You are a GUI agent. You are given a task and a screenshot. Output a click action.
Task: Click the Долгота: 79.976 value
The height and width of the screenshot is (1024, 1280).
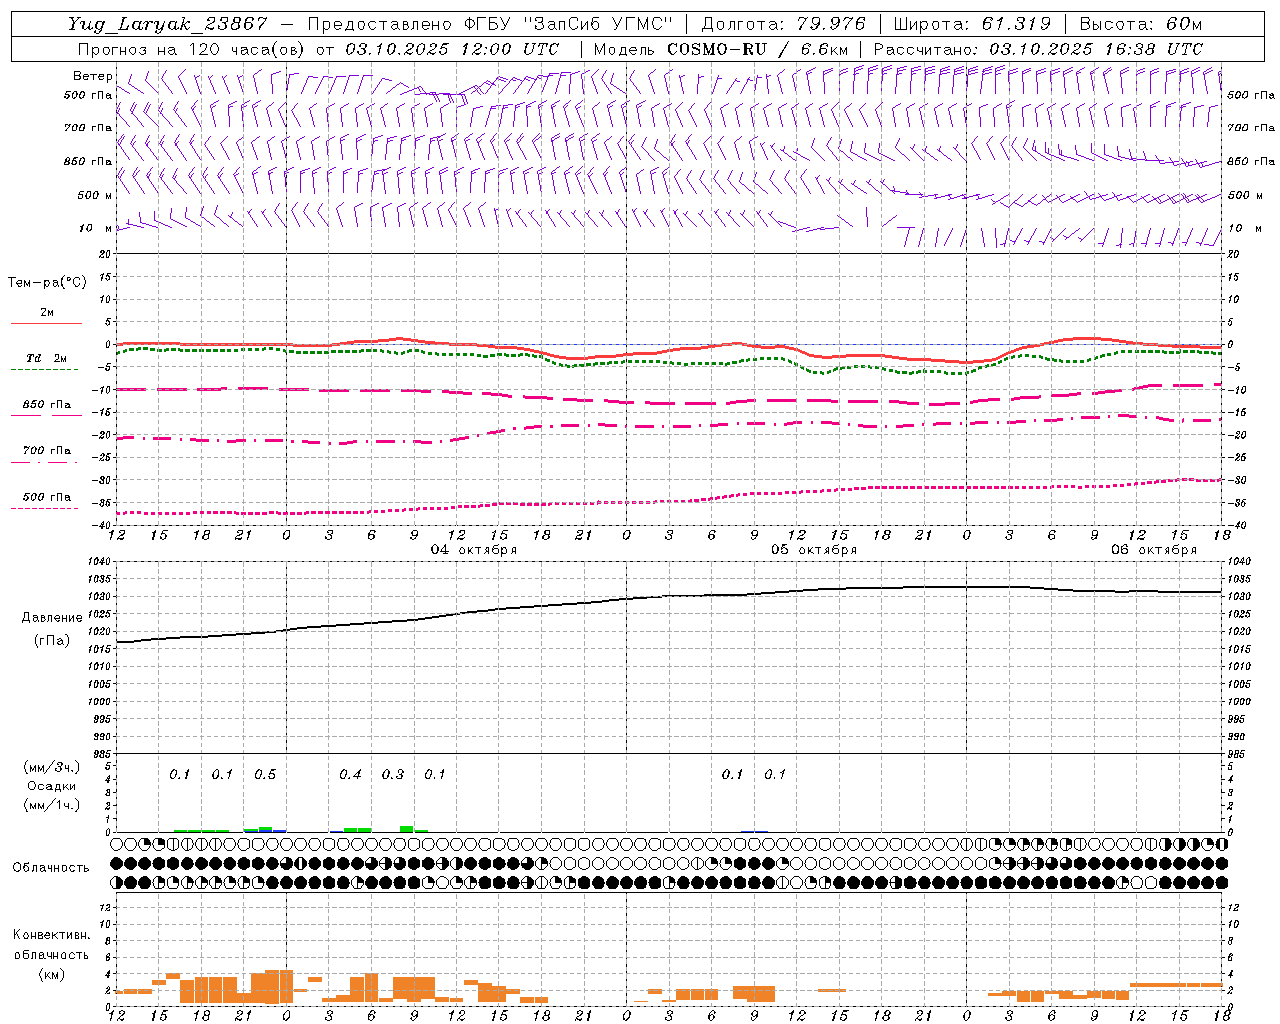pos(784,24)
